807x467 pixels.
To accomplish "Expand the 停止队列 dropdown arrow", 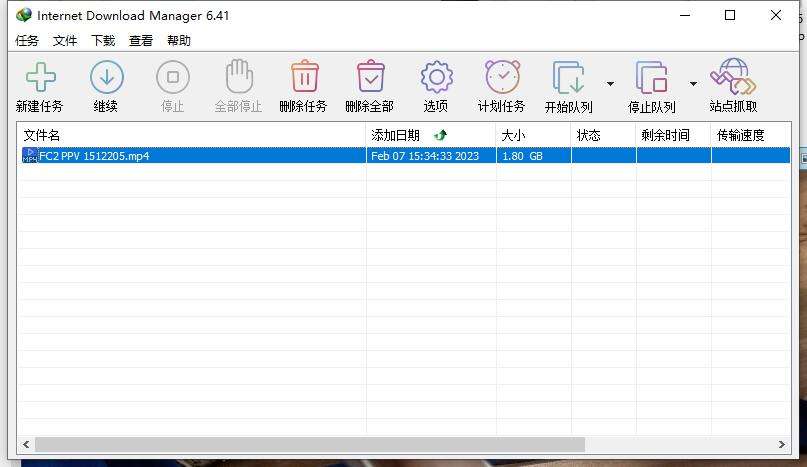I will 693,83.
